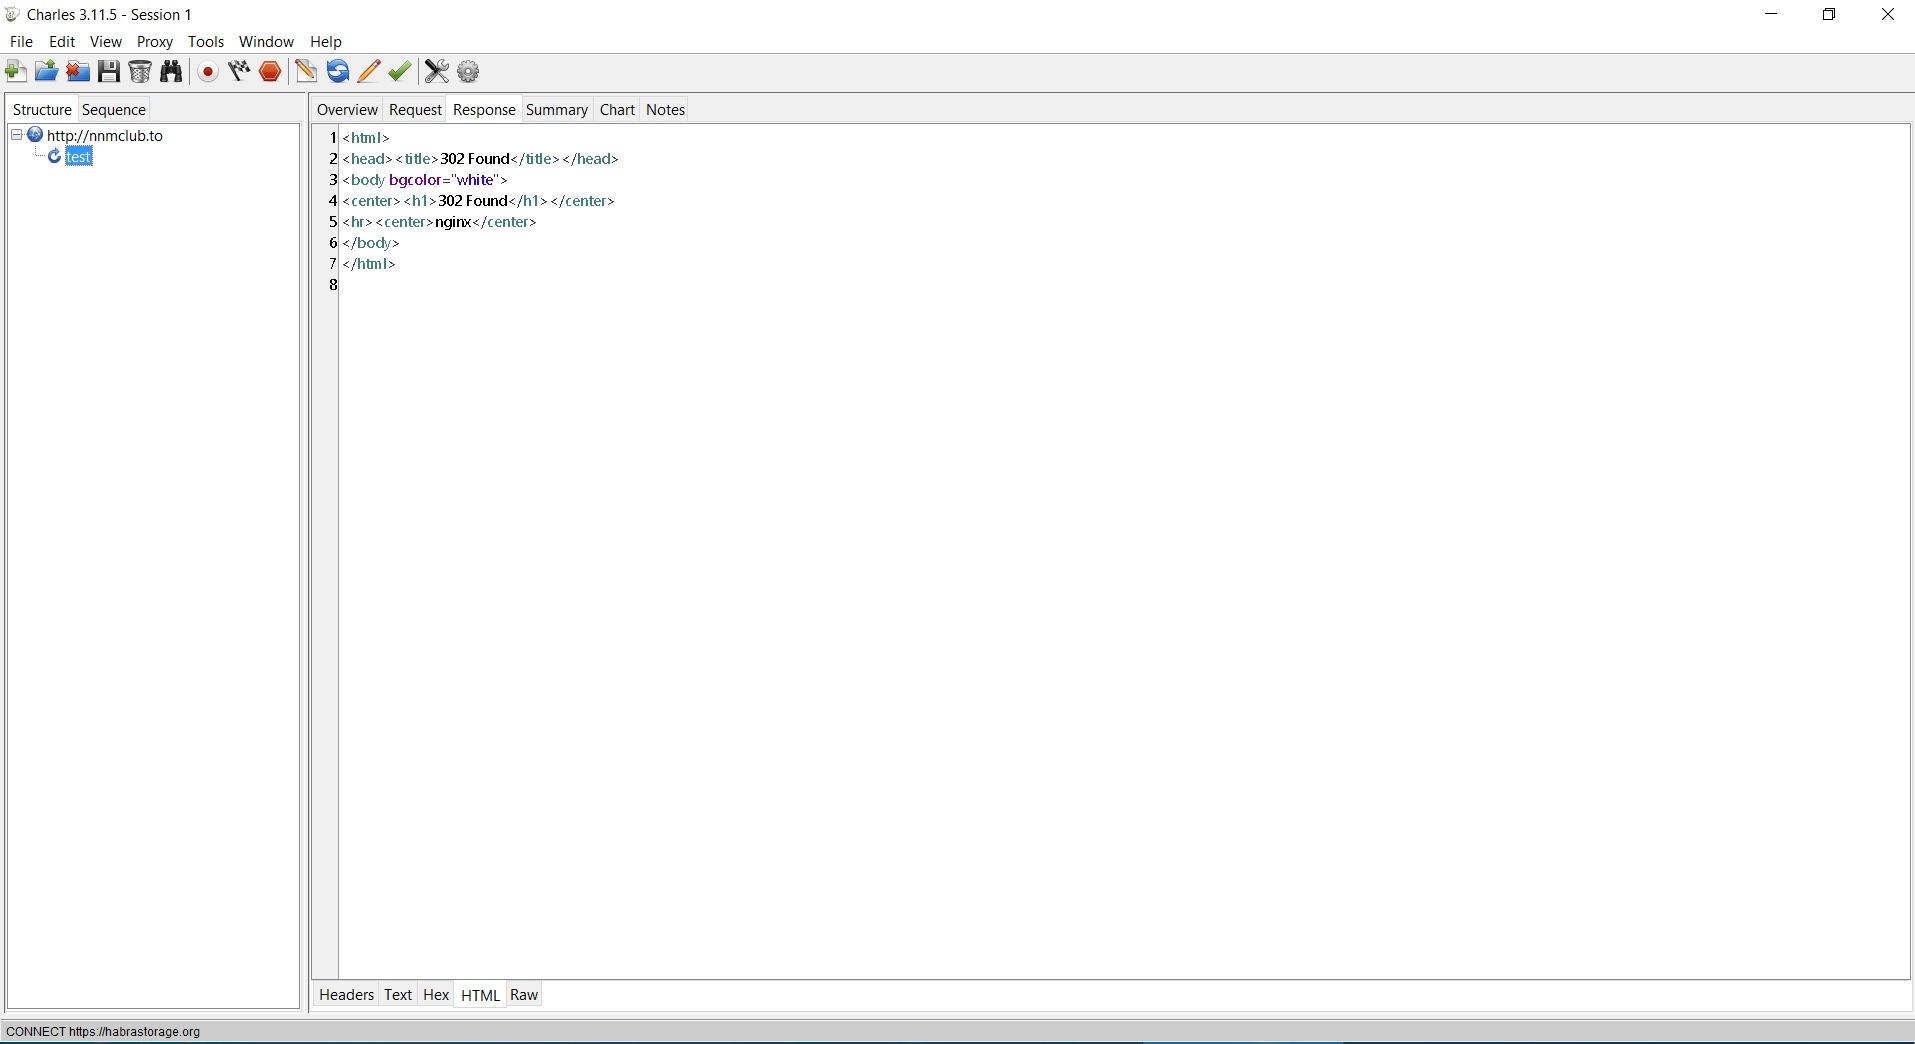Compose a new request with the pencil-page icon

(x=306, y=71)
